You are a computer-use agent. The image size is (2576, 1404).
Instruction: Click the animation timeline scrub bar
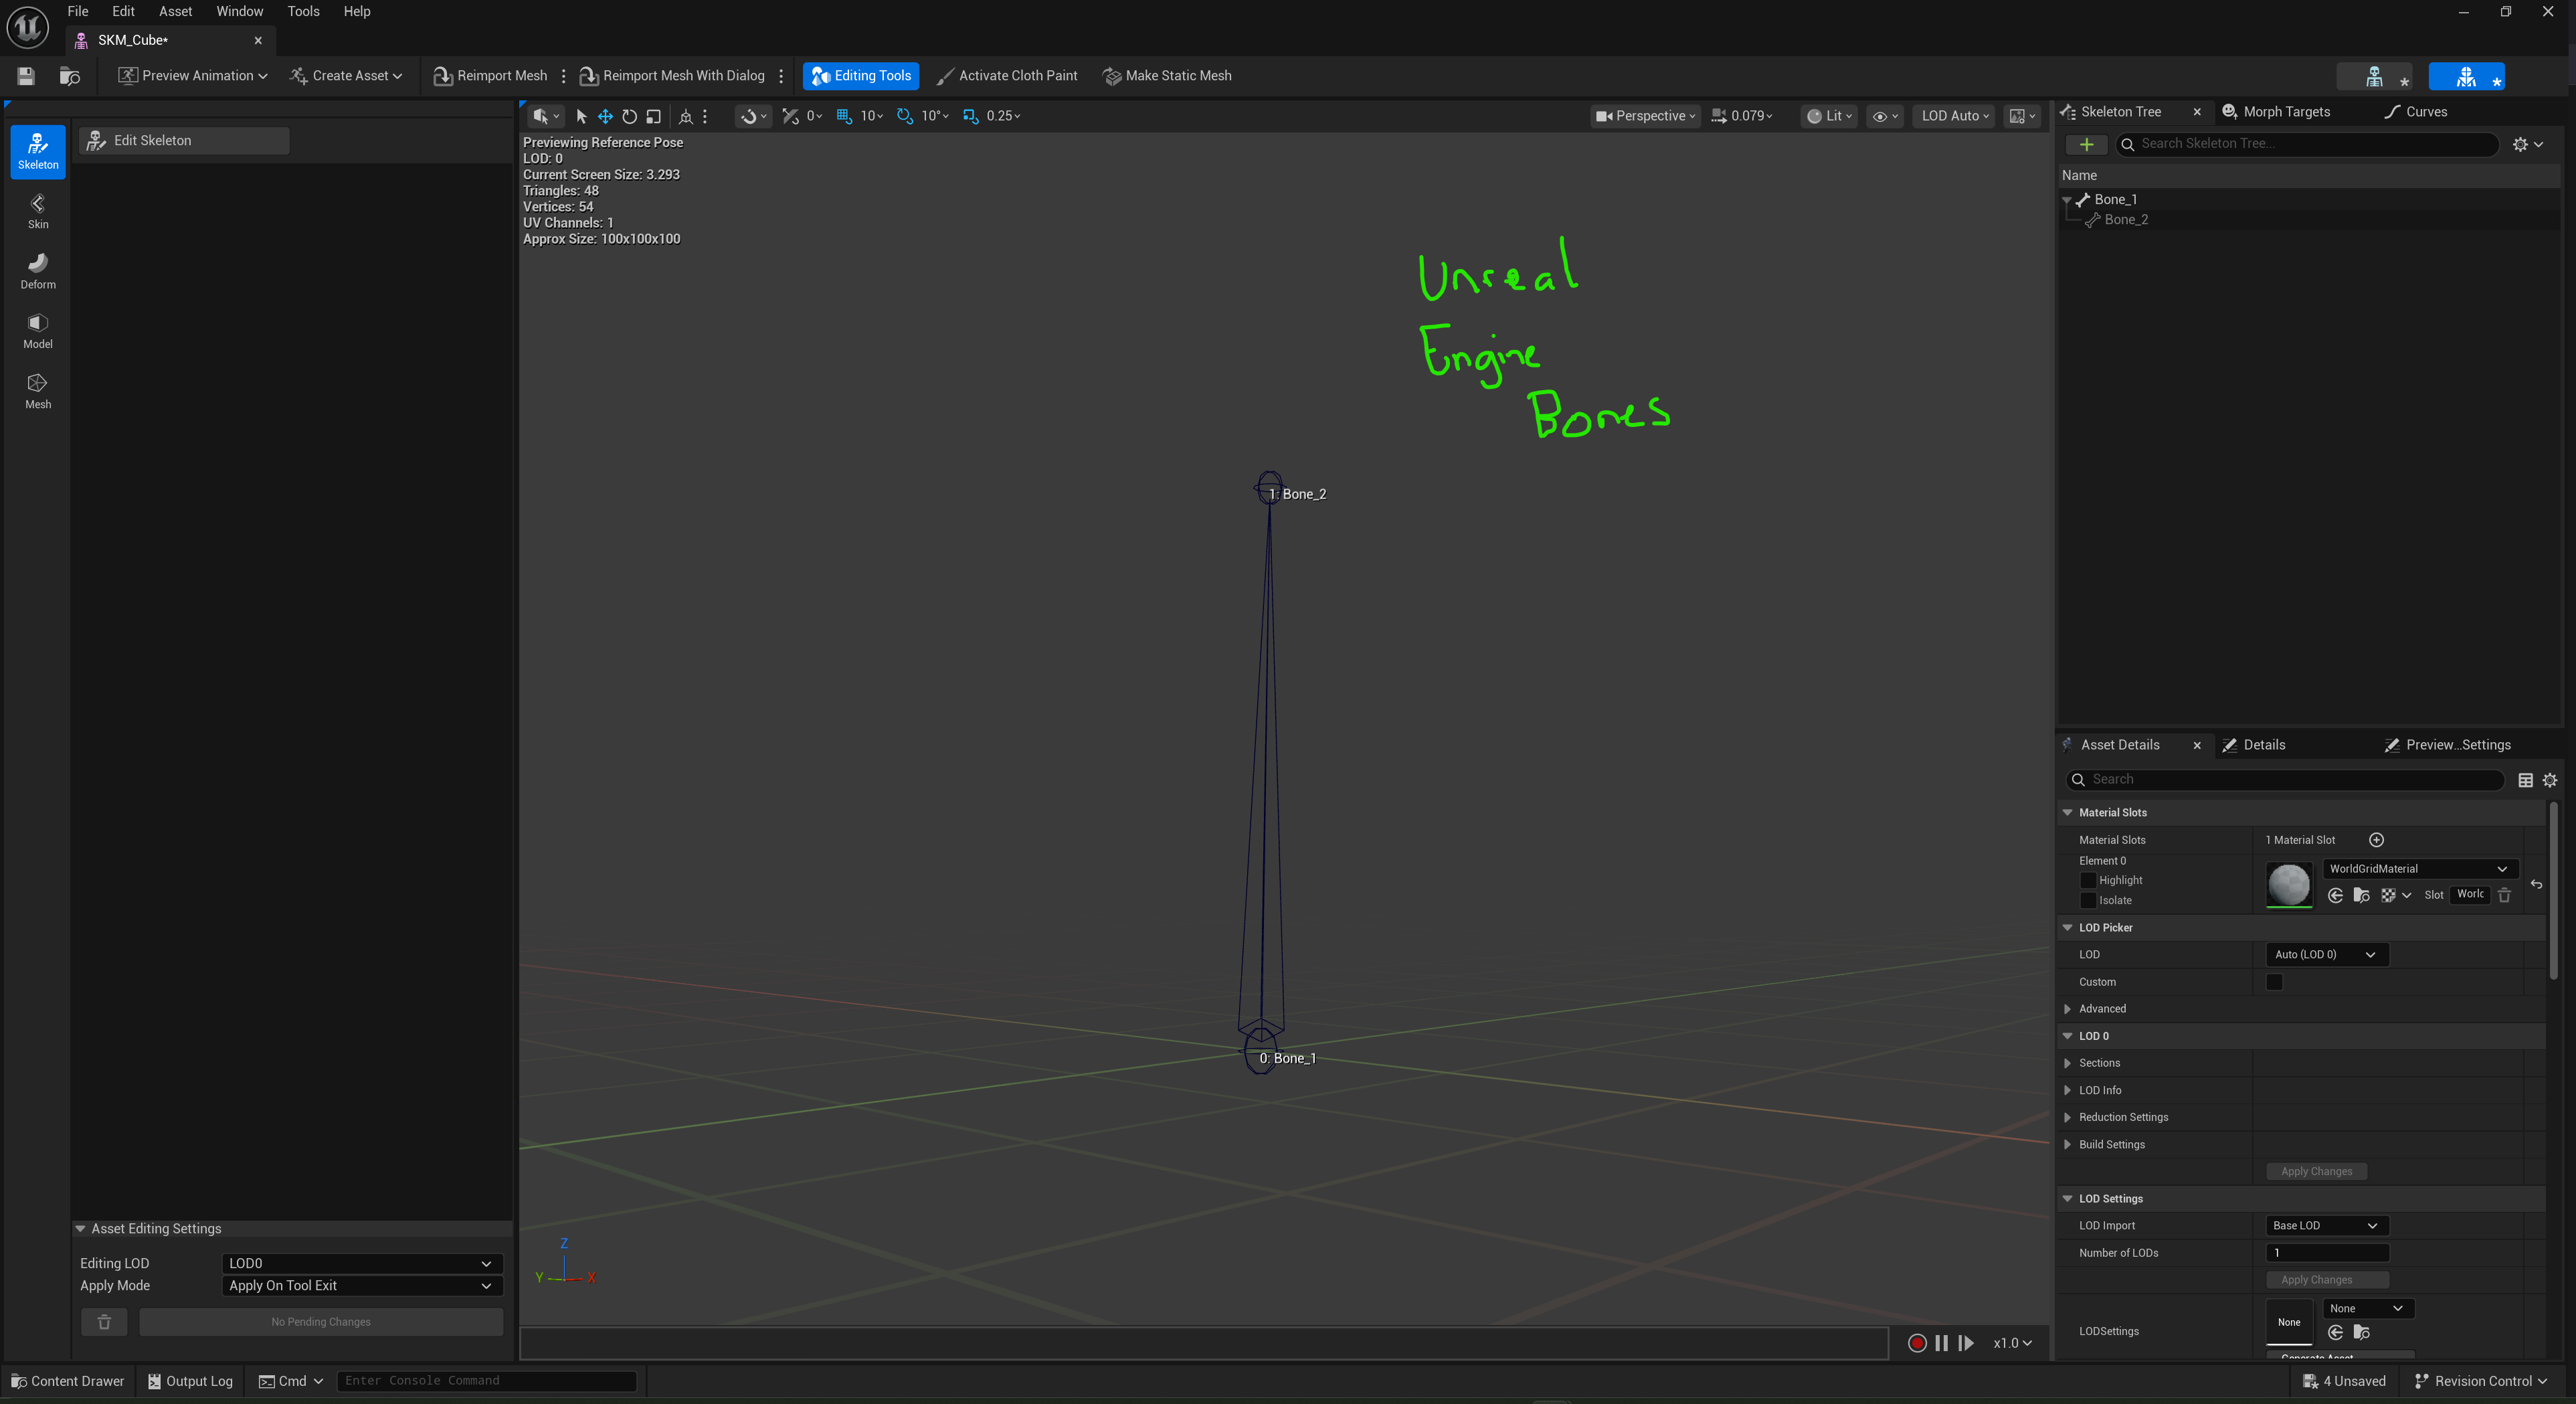click(x=1204, y=1343)
